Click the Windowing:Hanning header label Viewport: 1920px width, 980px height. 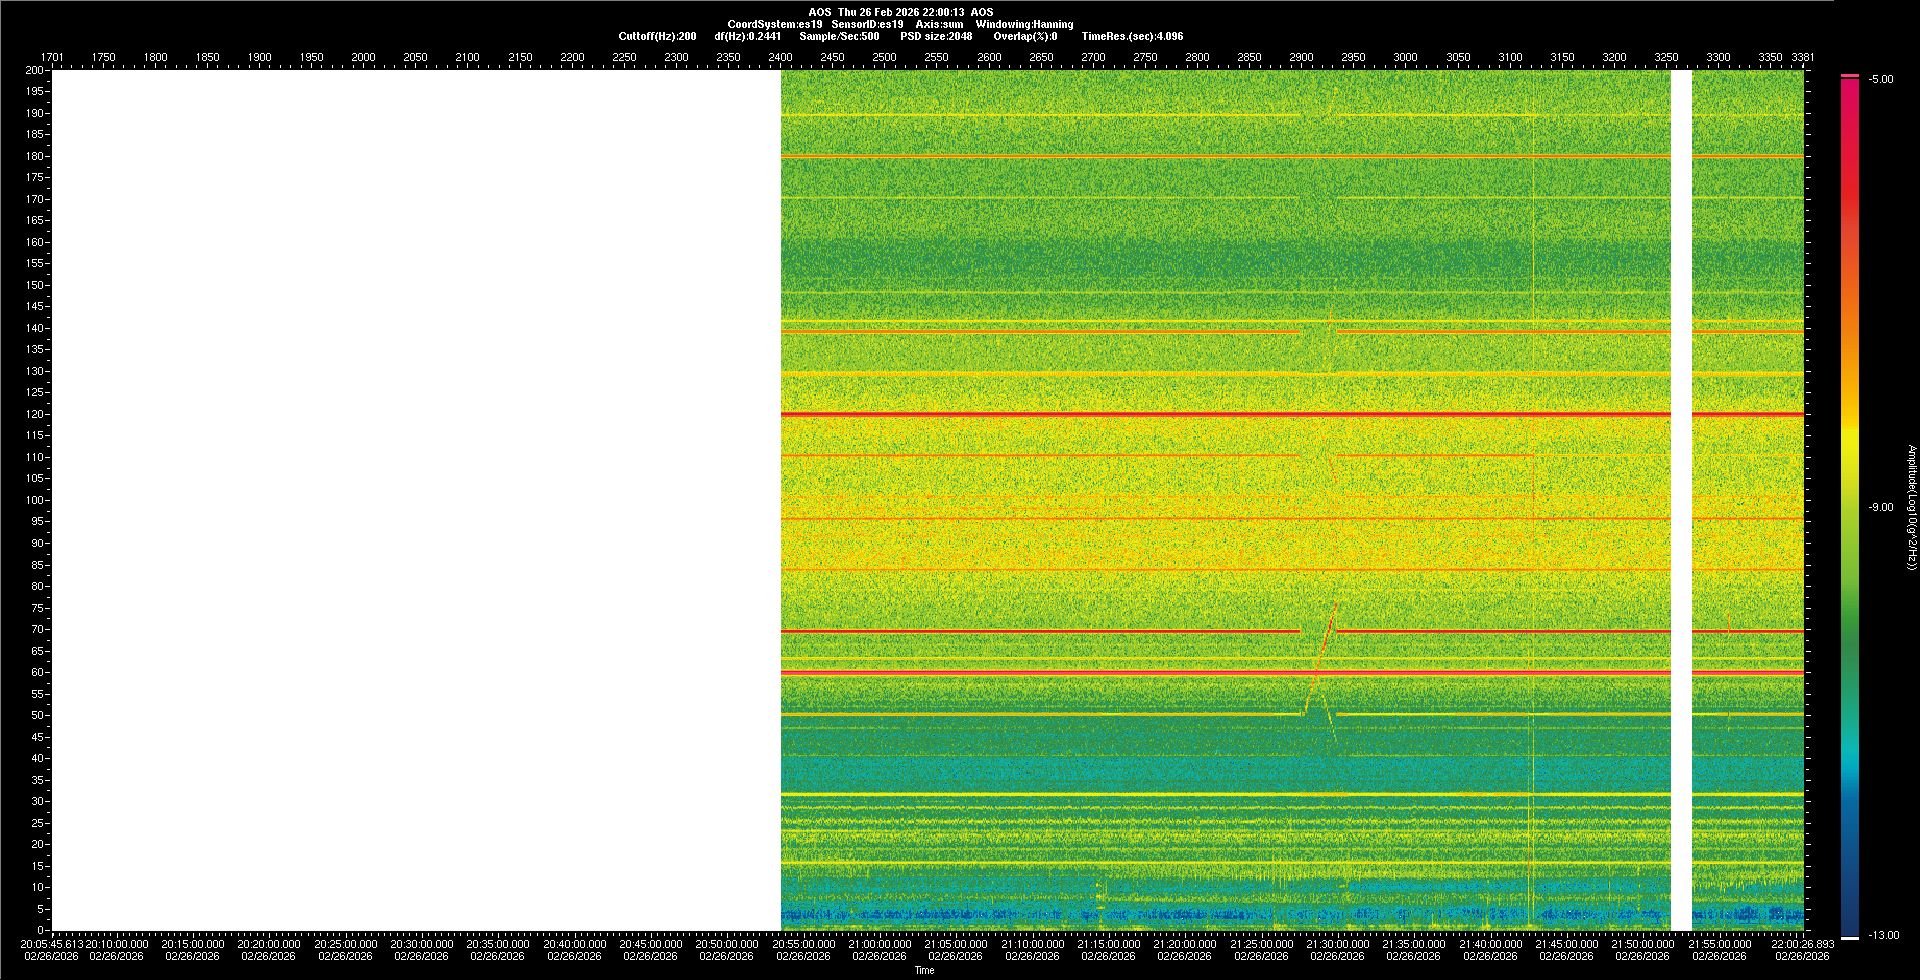click(x=1024, y=24)
